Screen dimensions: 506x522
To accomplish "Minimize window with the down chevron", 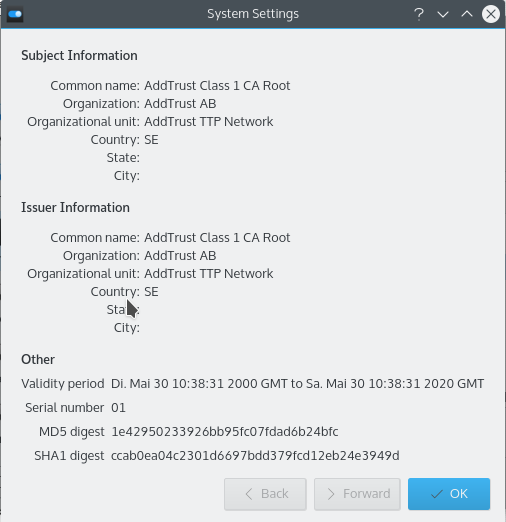I will pyautogui.click(x=443, y=14).
